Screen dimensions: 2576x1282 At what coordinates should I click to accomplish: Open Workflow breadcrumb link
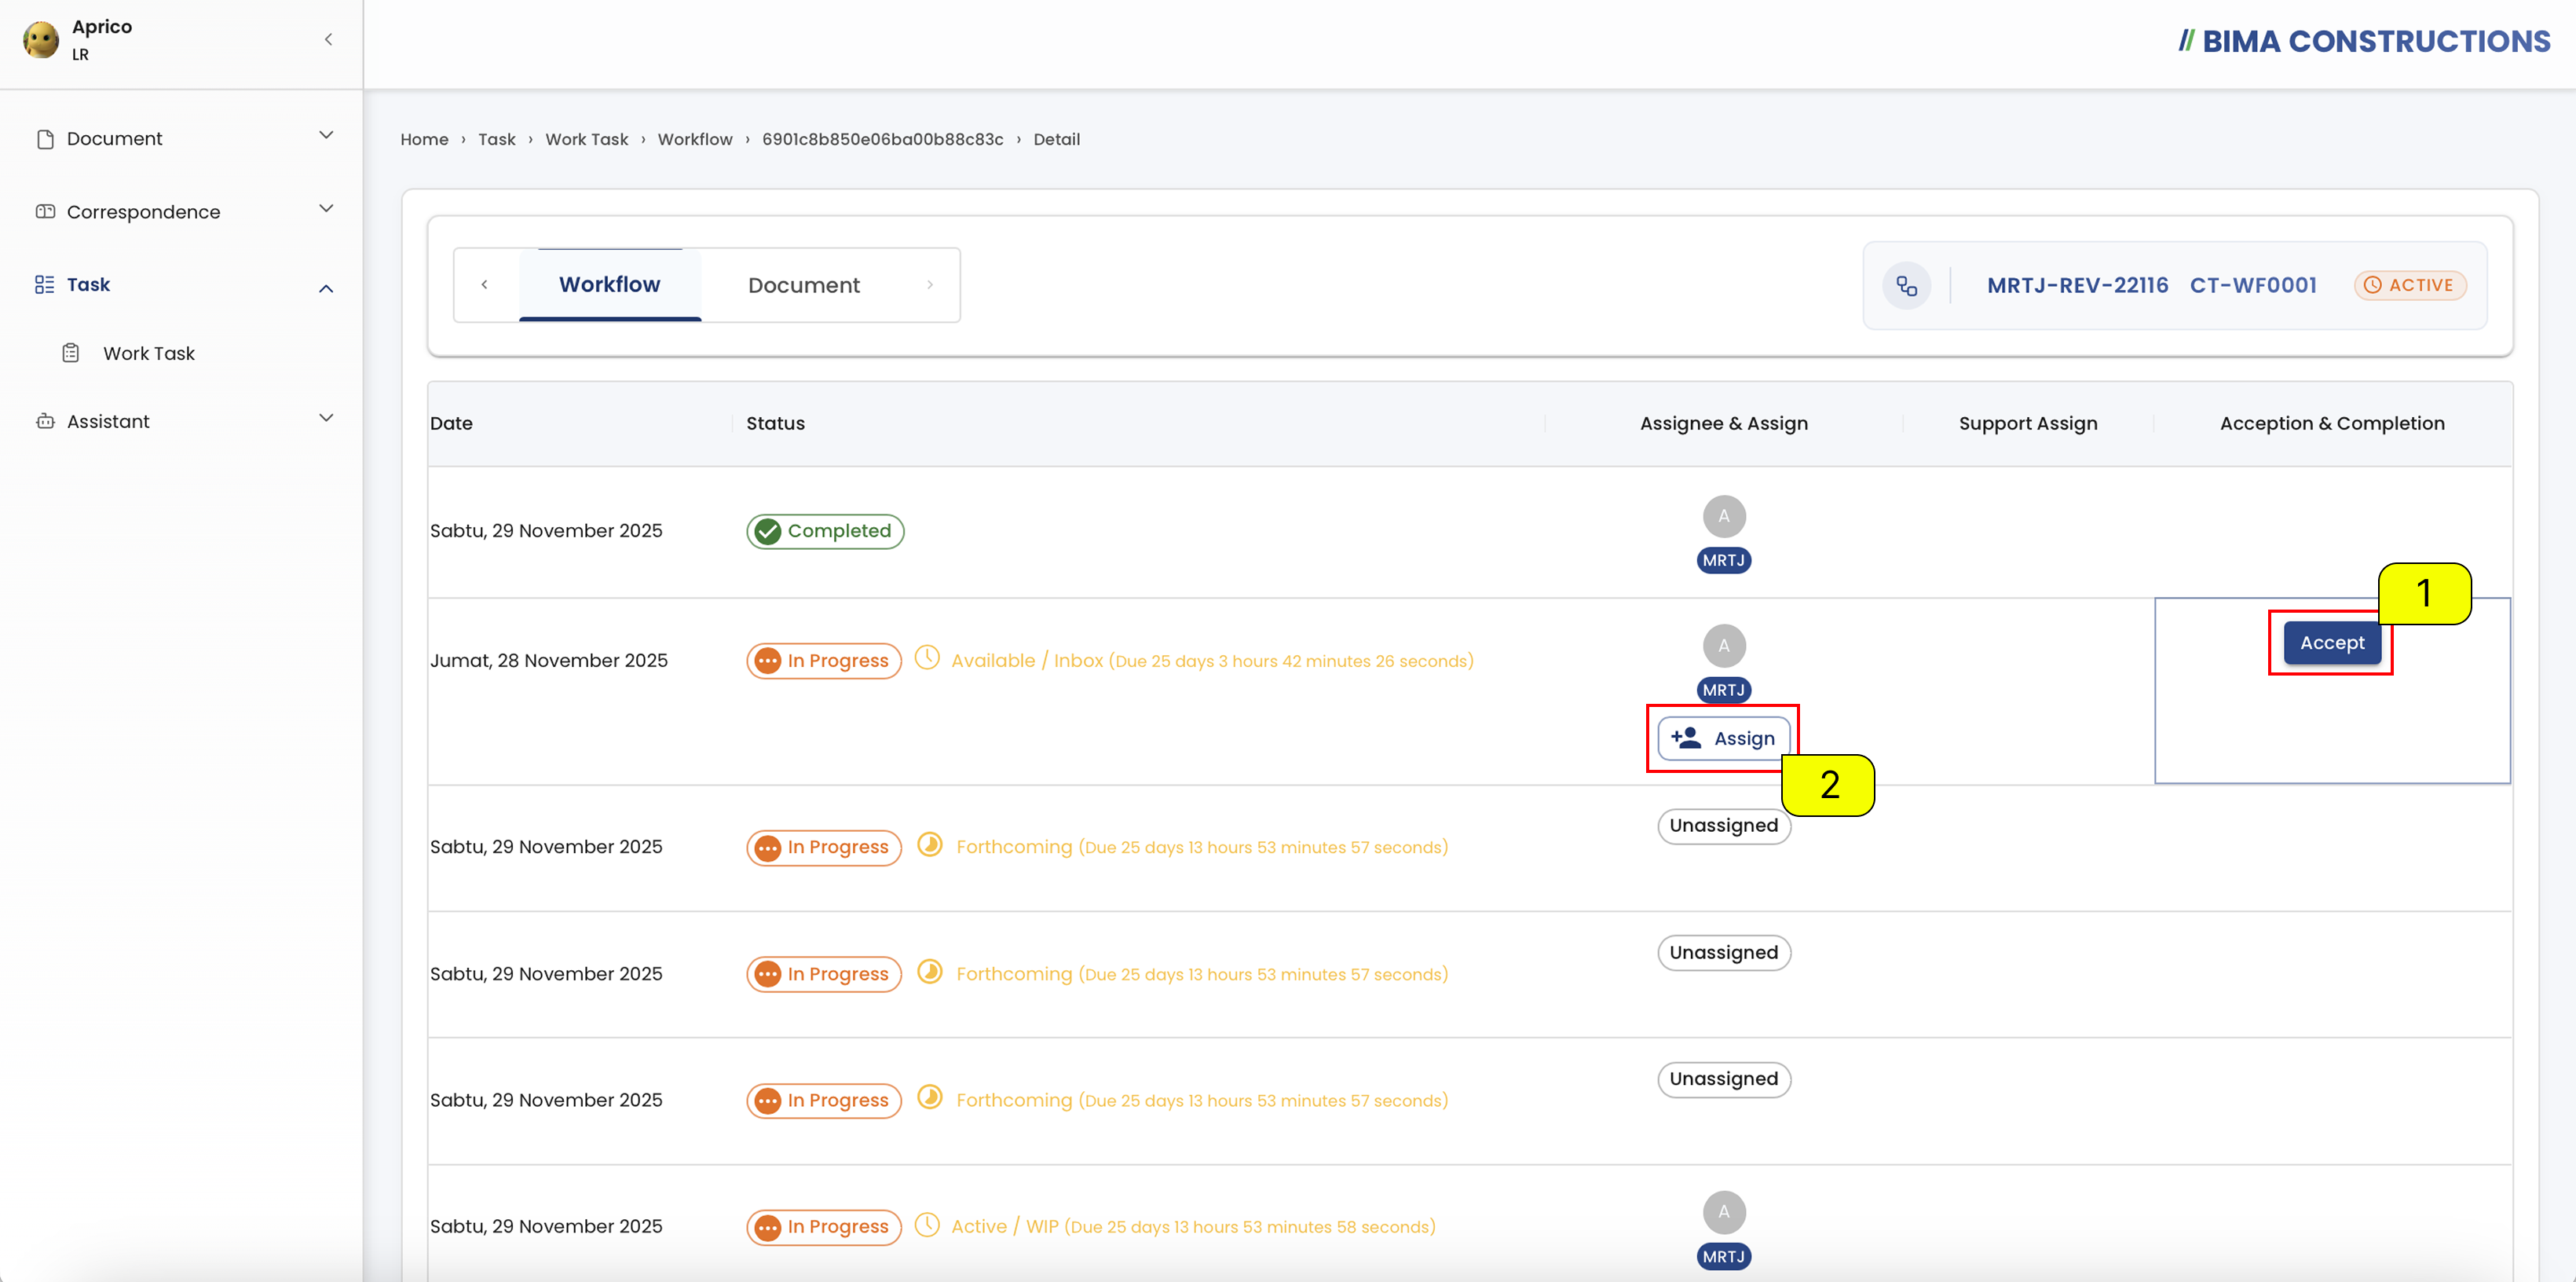coord(695,139)
